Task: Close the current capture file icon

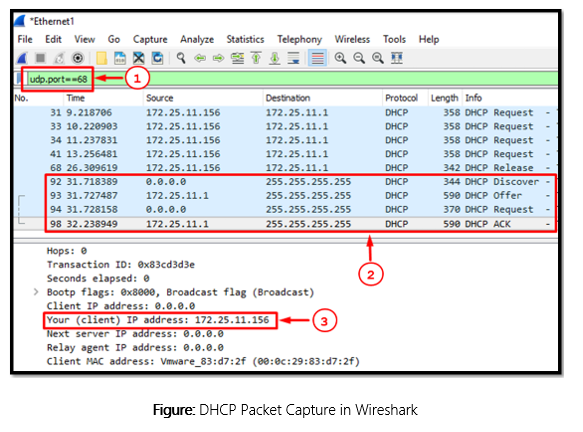Action: (x=139, y=58)
